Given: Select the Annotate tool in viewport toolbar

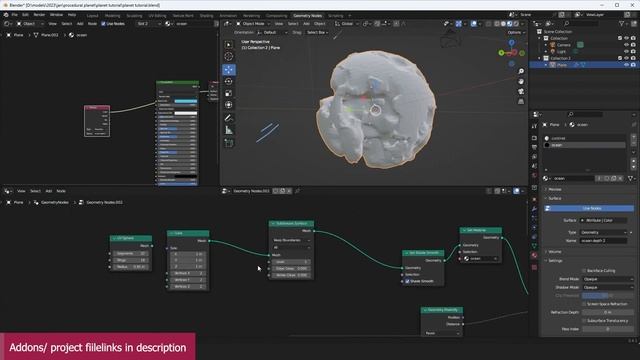Looking at the screenshot, I should coord(229,118).
